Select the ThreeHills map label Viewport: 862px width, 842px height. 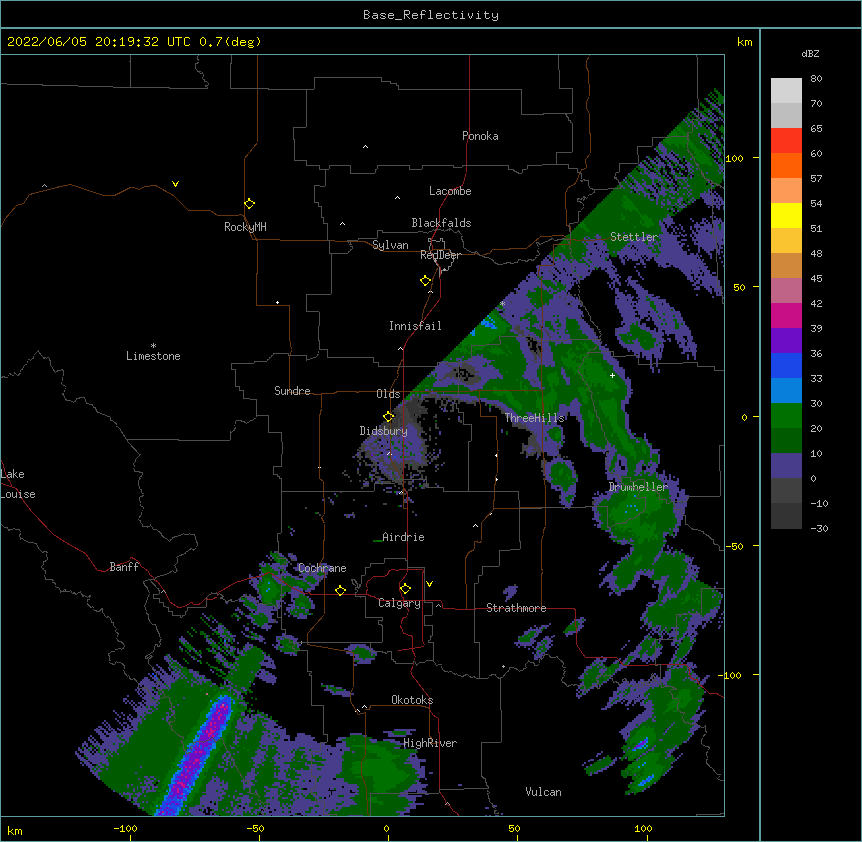click(534, 418)
